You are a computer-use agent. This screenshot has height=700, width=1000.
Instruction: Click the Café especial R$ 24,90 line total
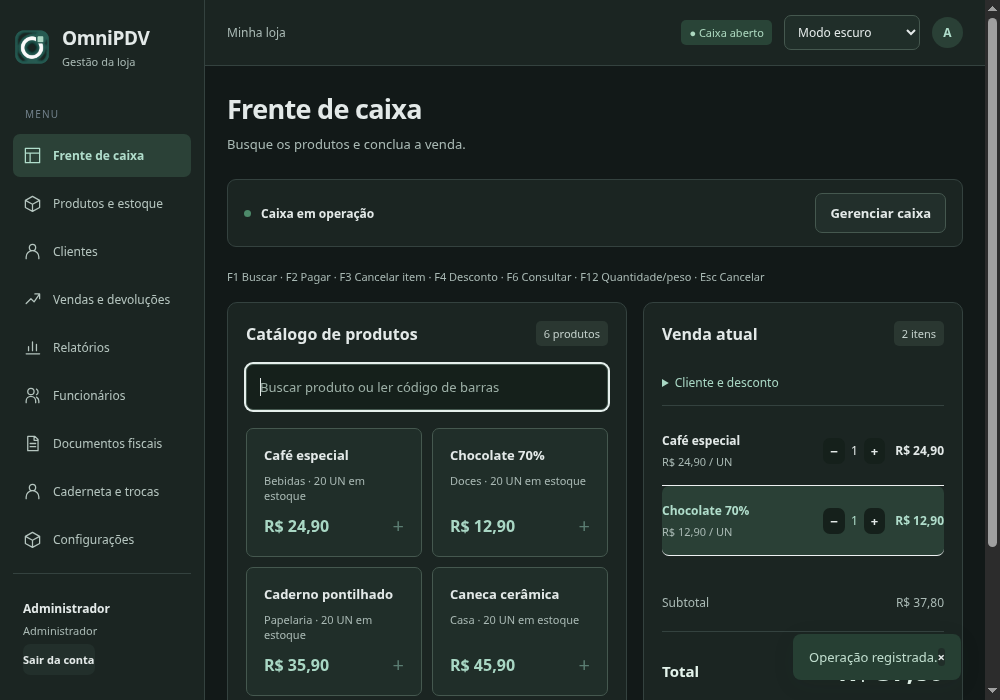[920, 451]
